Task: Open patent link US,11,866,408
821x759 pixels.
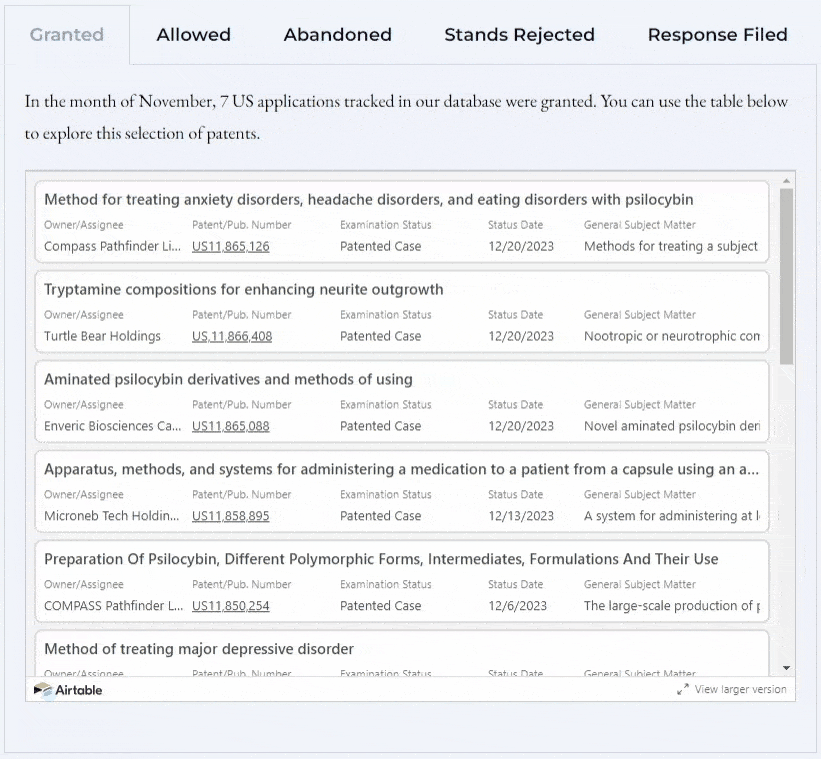Action: coord(232,336)
